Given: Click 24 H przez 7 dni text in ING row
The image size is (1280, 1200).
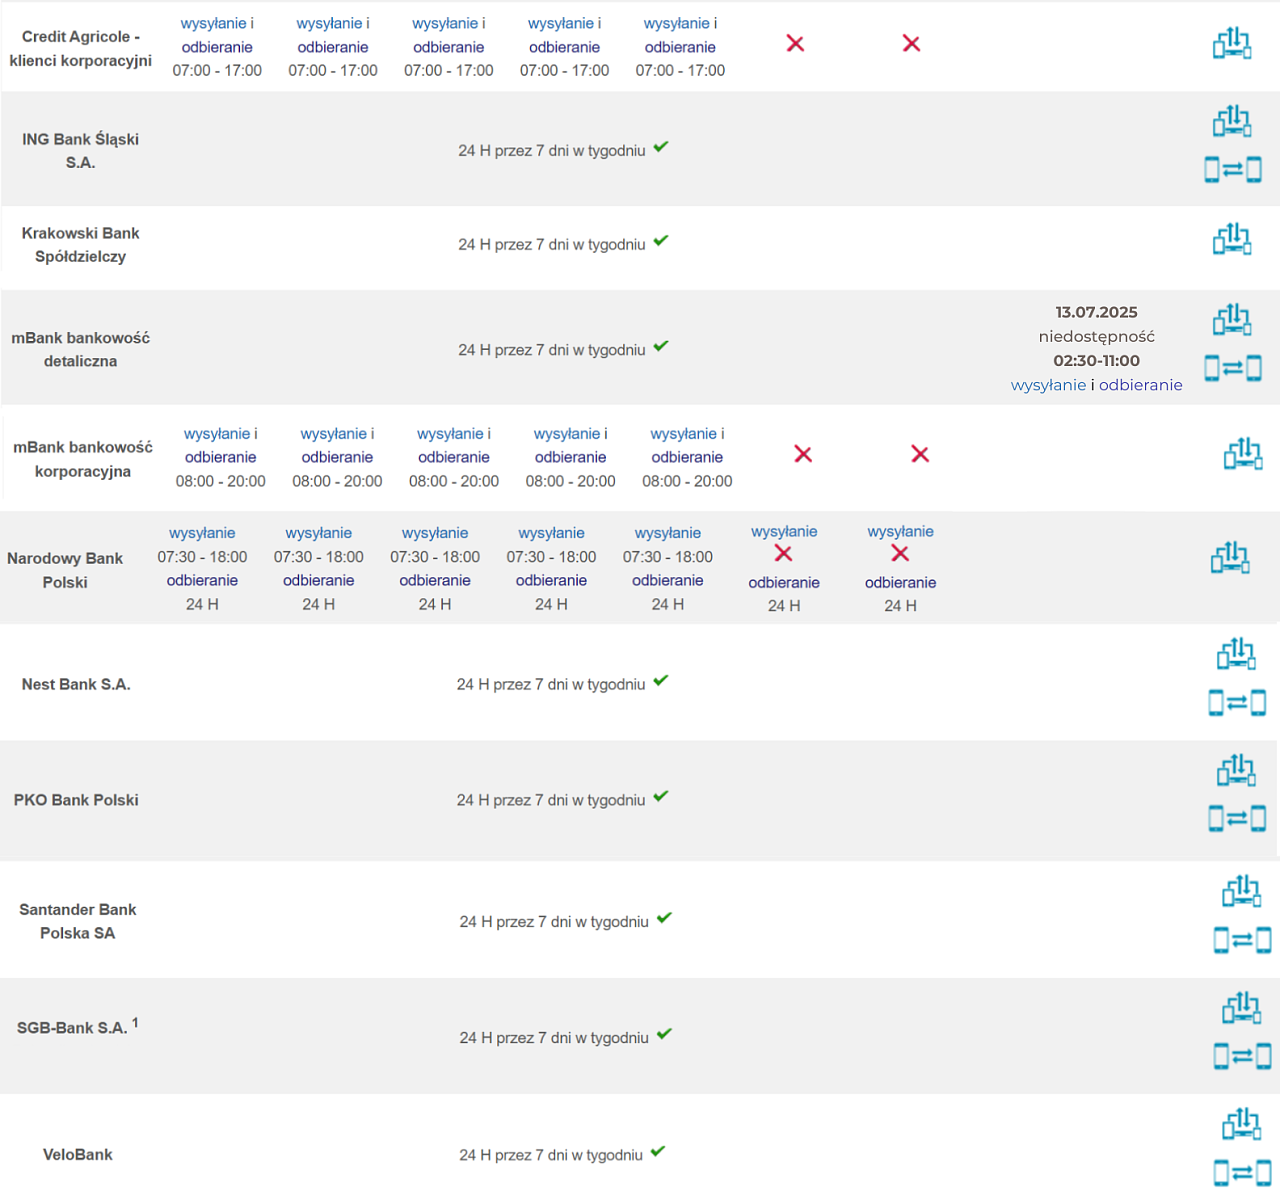Looking at the screenshot, I should (x=552, y=151).
